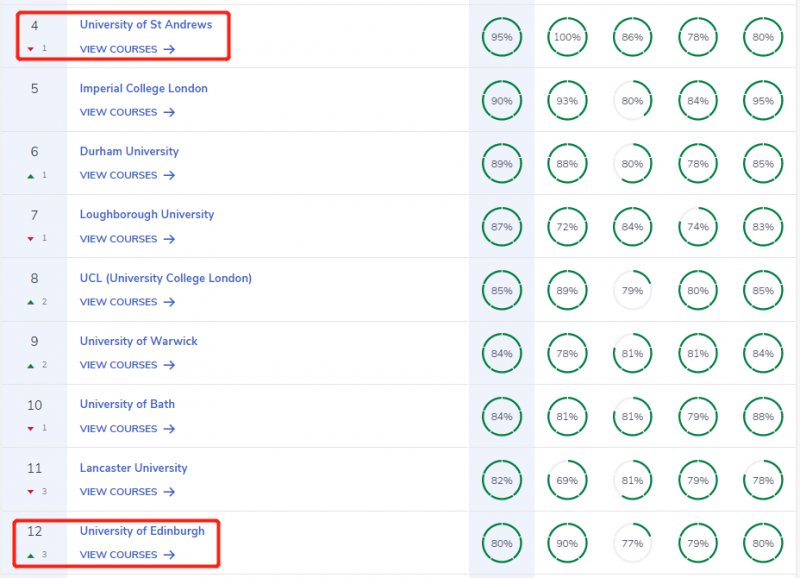This screenshot has height=578, width=800.
Task: Click green up-arrow rank change for UCL
Action: 31,303
